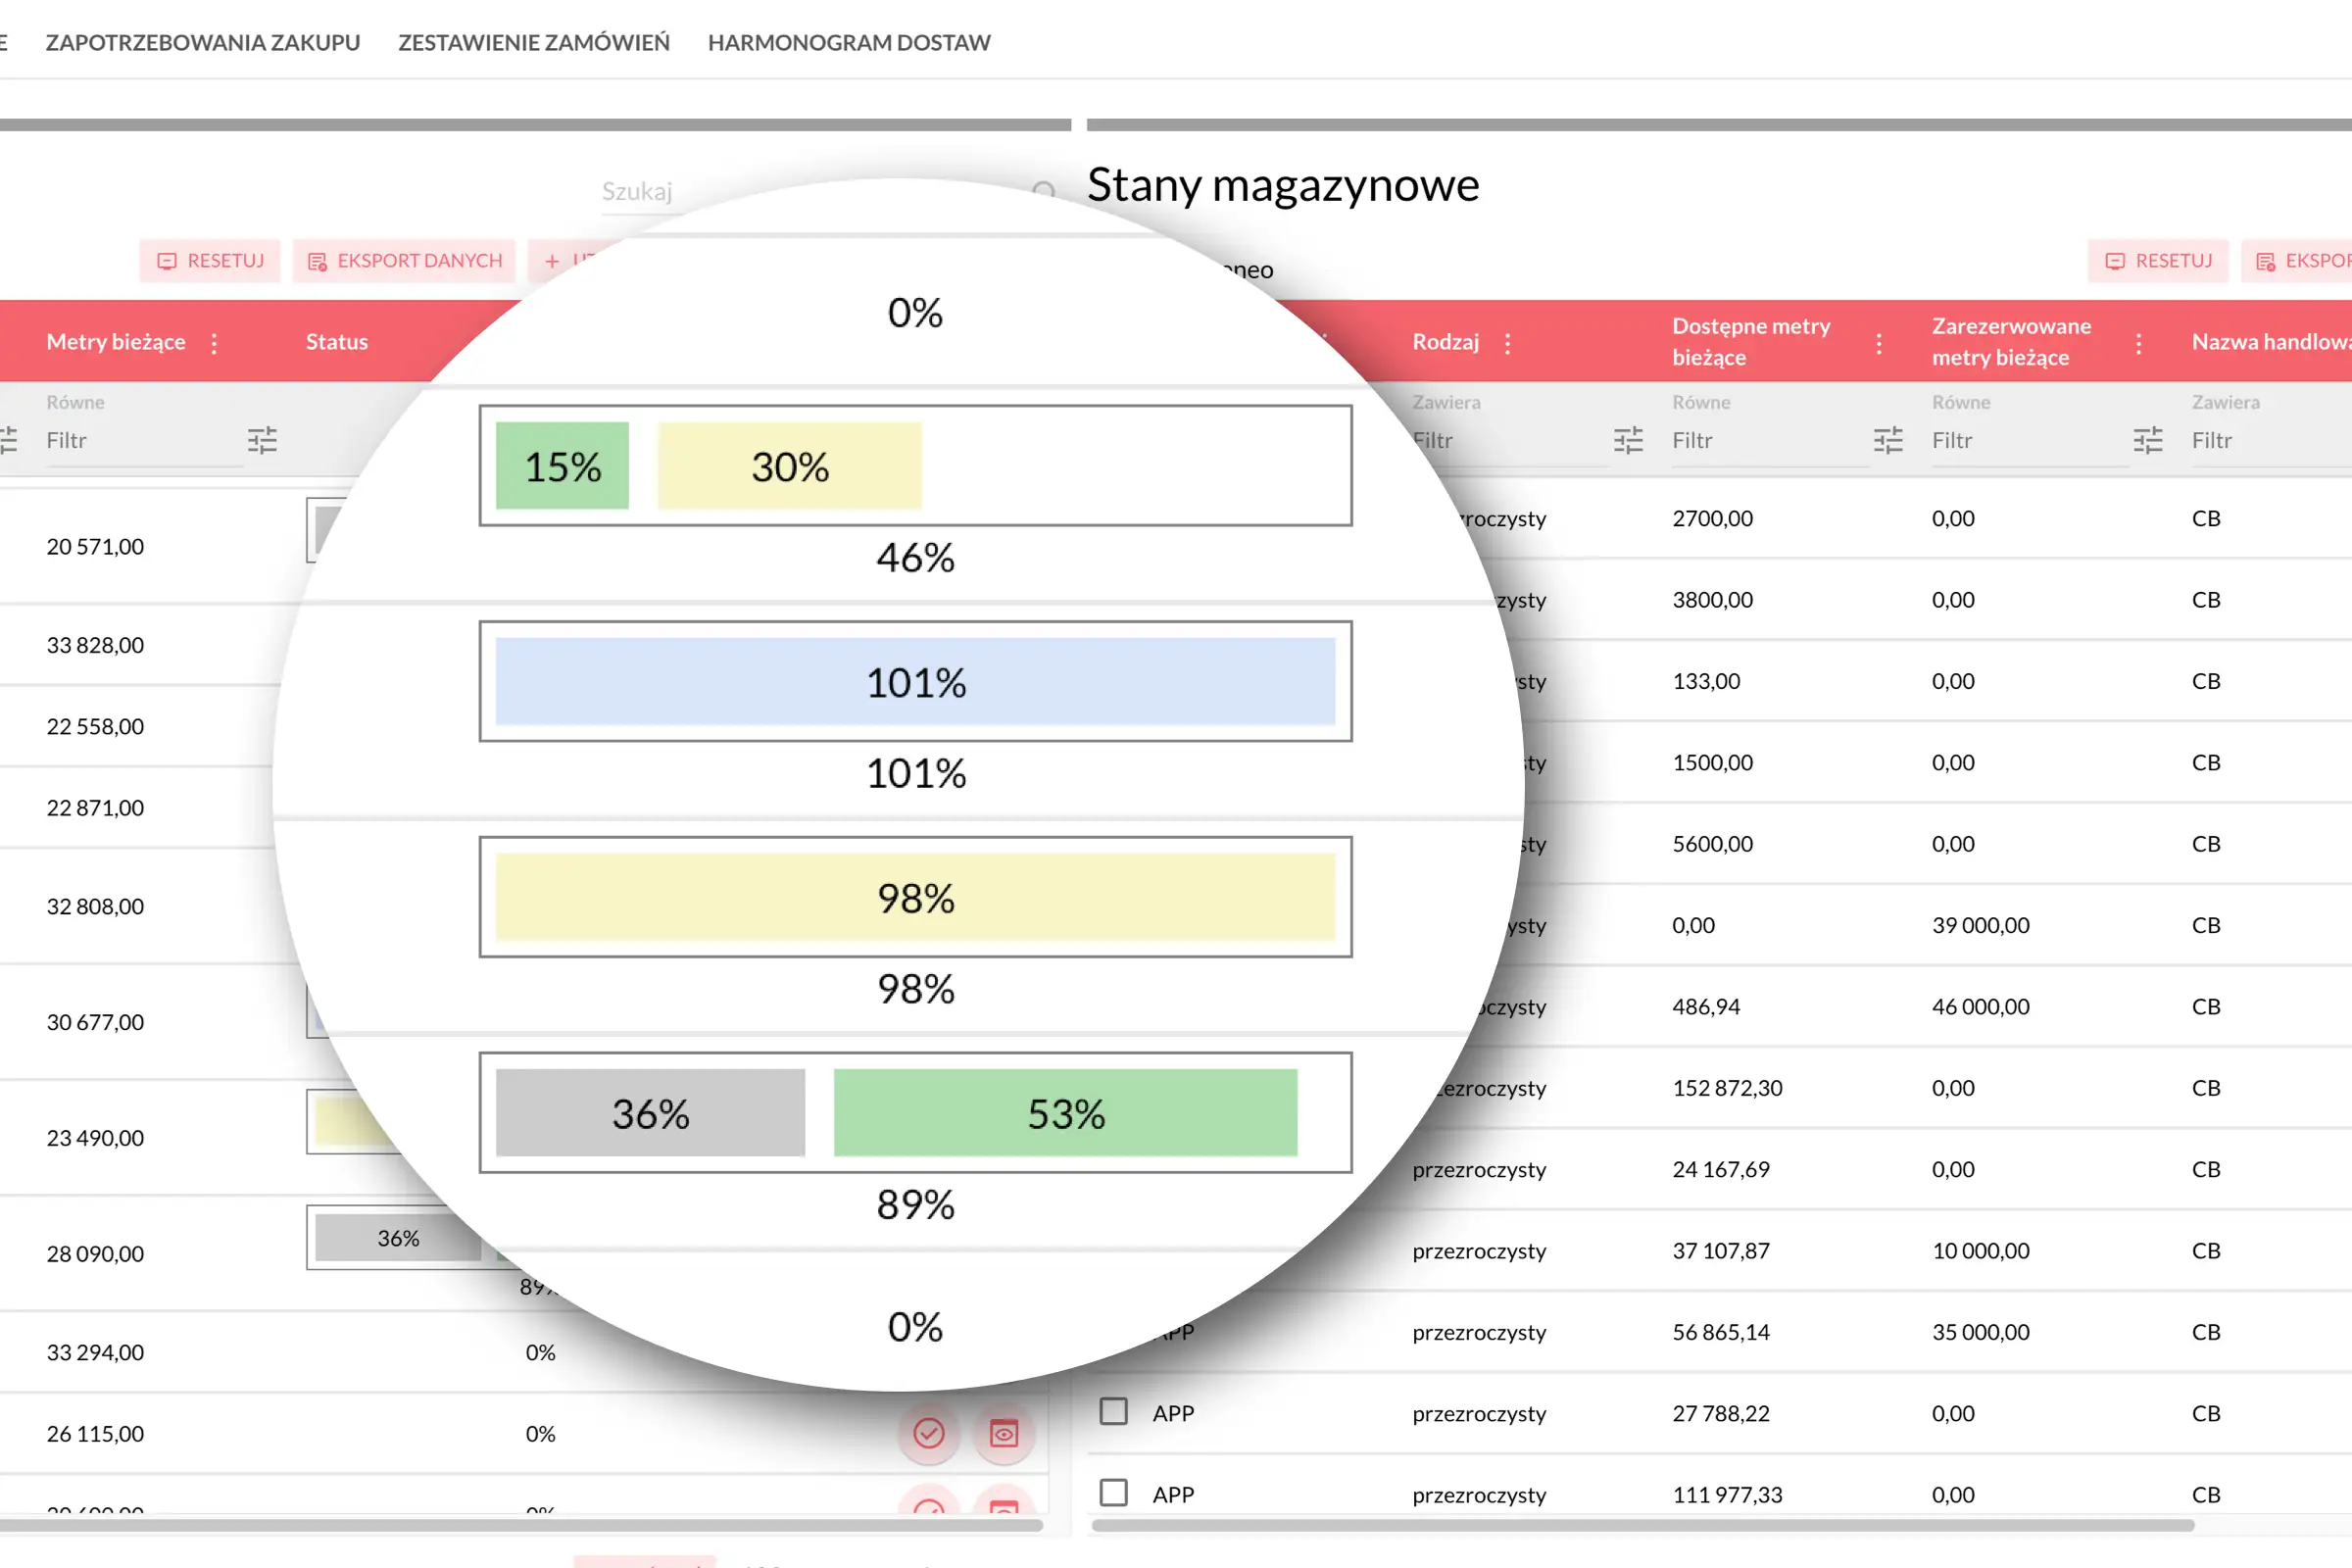Click the search magnifier icon beside Szukaj
The image size is (2352, 1568).
(1043, 190)
